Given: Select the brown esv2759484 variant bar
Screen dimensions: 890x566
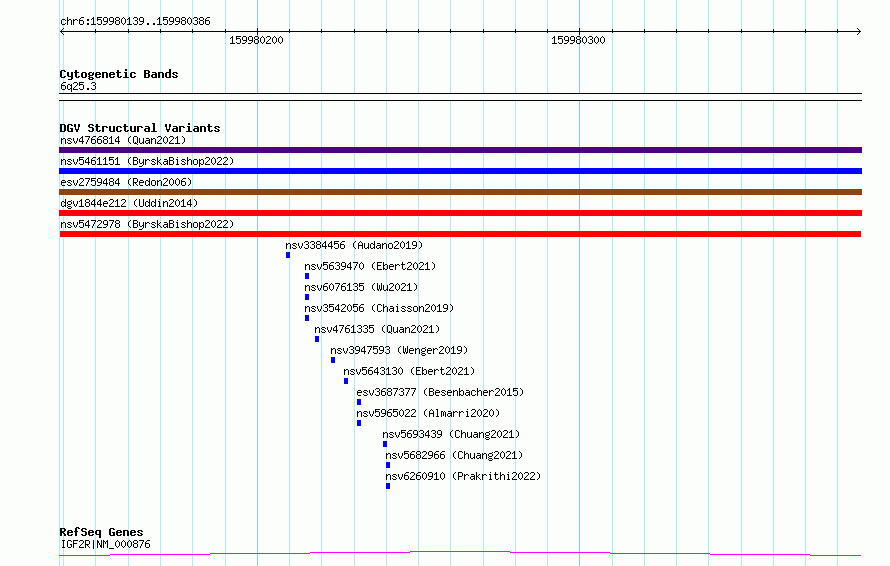Looking at the screenshot, I should pyautogui.click(x=460, y=192).
